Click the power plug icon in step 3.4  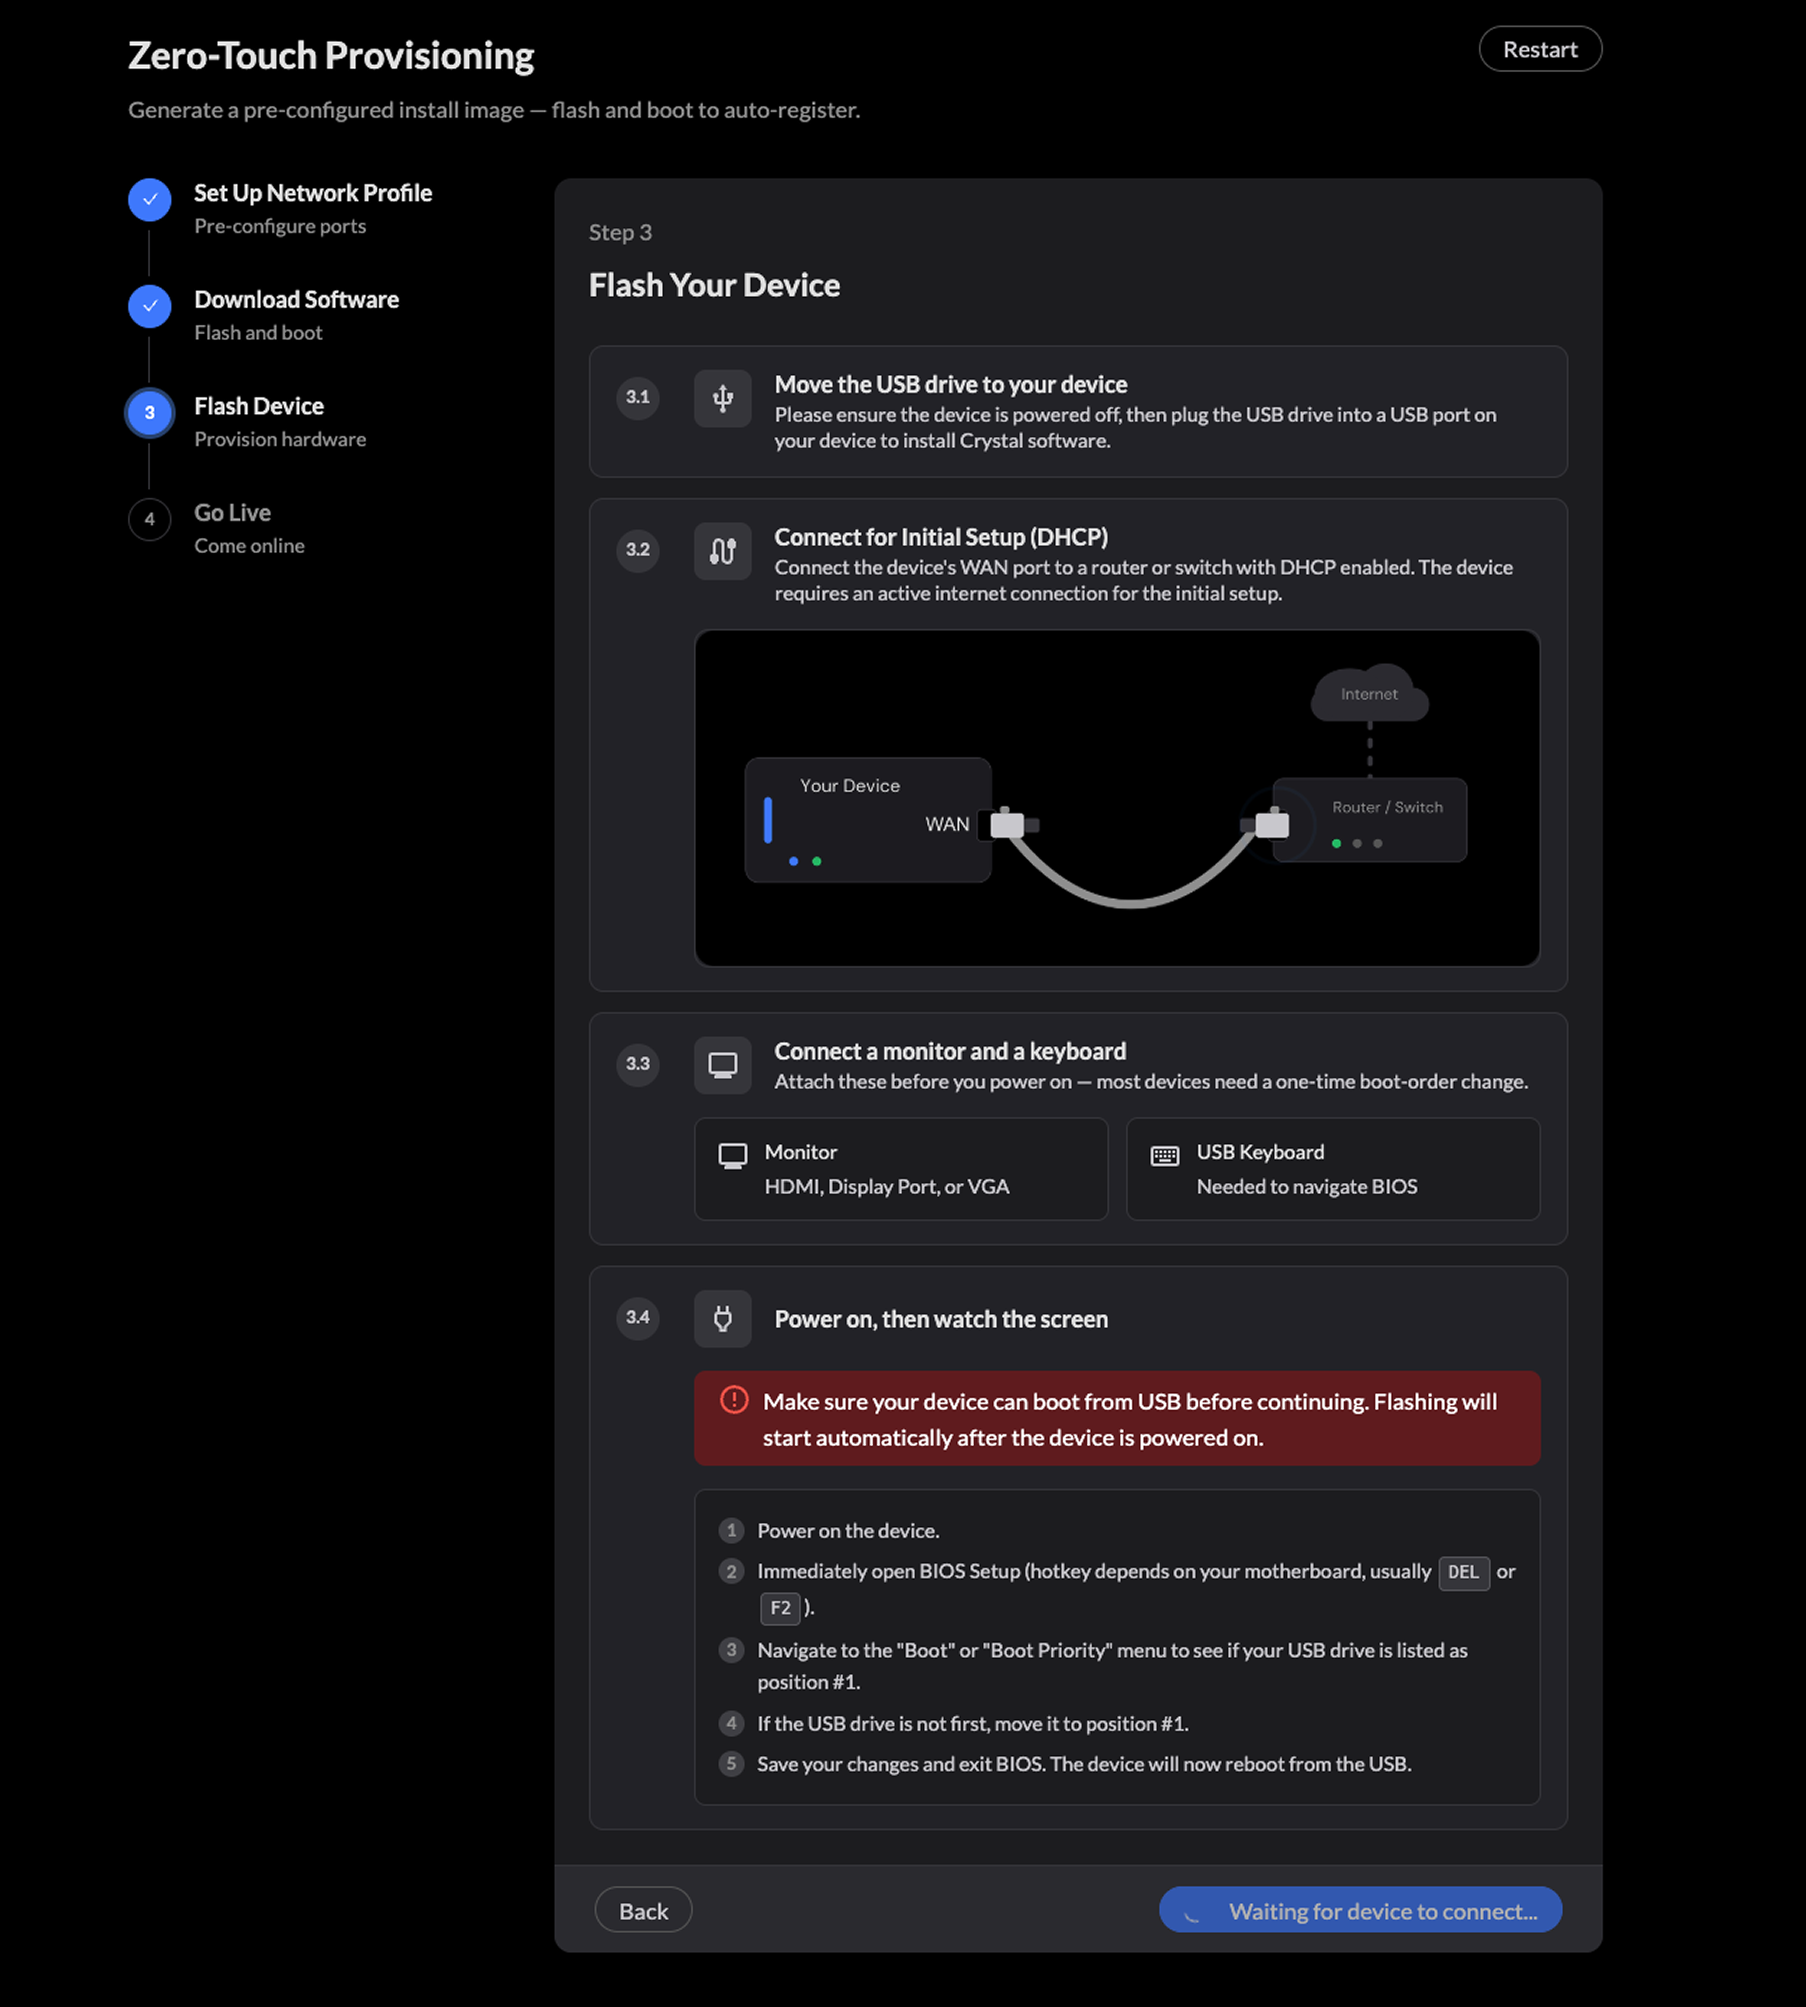[722, 1319]
